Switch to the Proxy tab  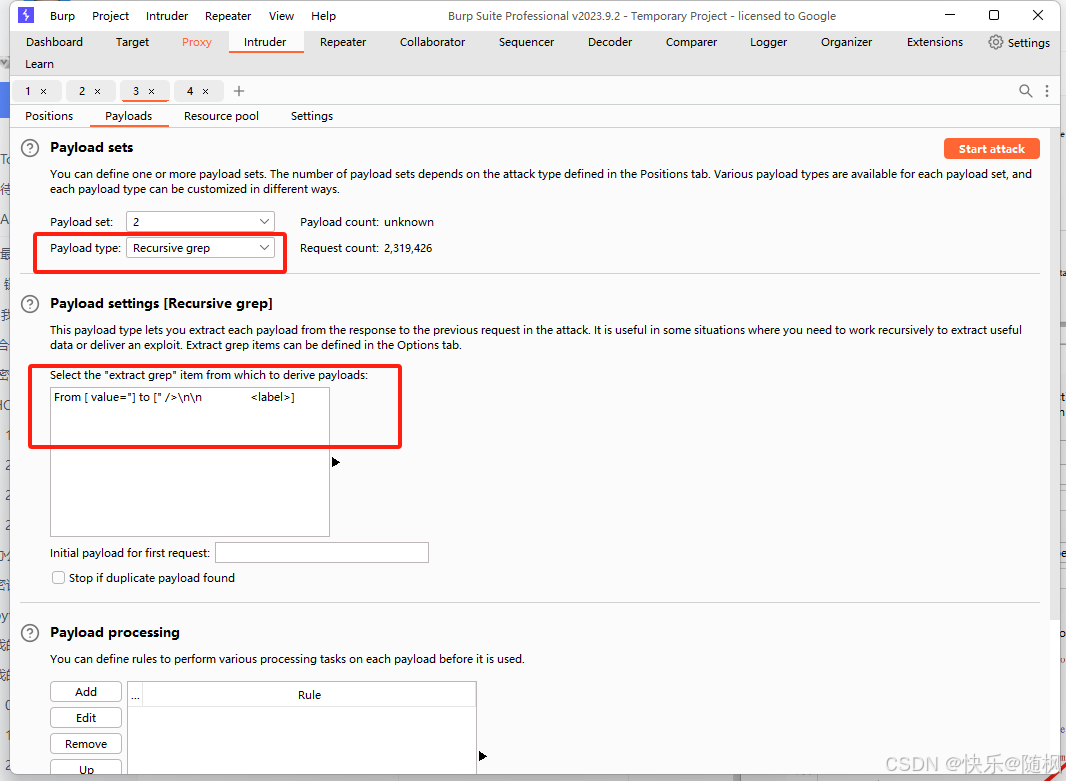point(196,42)
